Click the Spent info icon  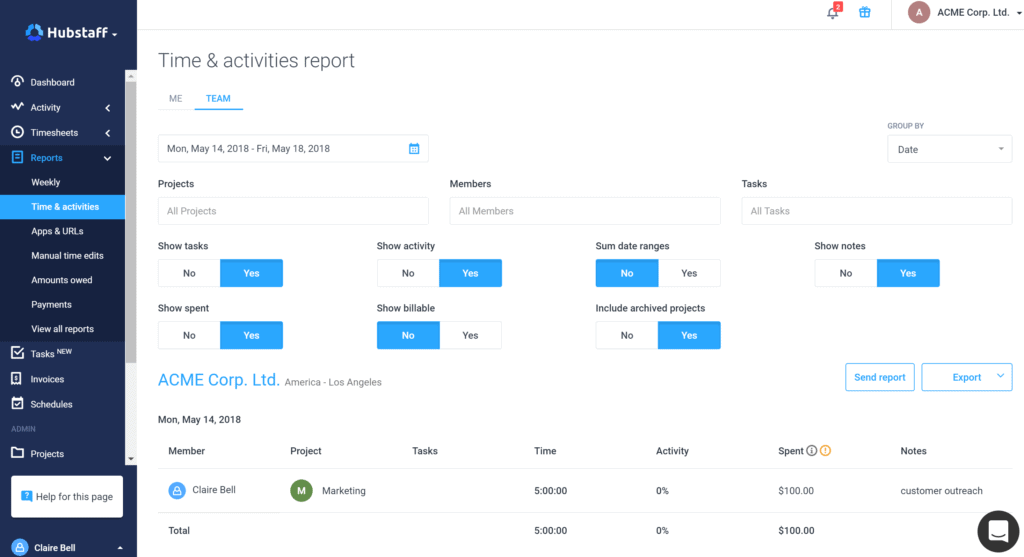[812, 451]
